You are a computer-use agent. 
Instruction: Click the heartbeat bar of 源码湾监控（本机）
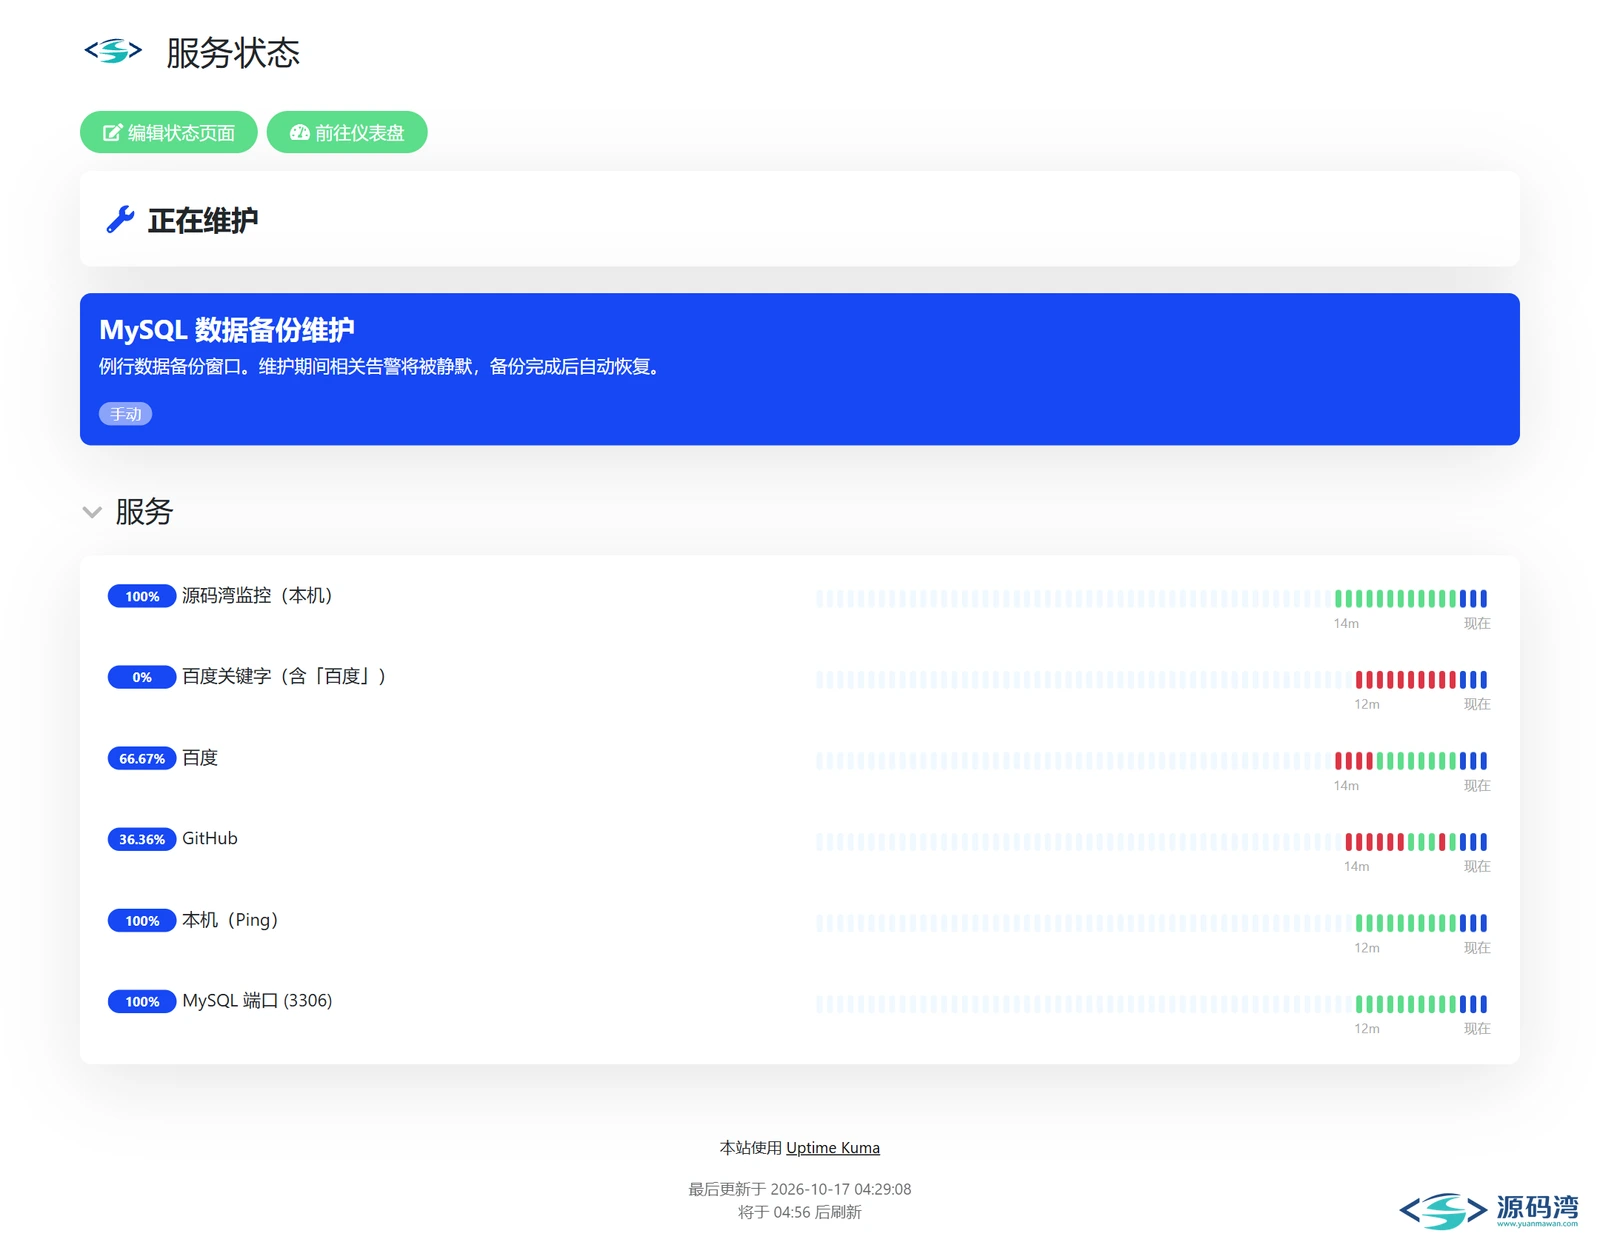pyautogui.click(x=1152, y=598)
